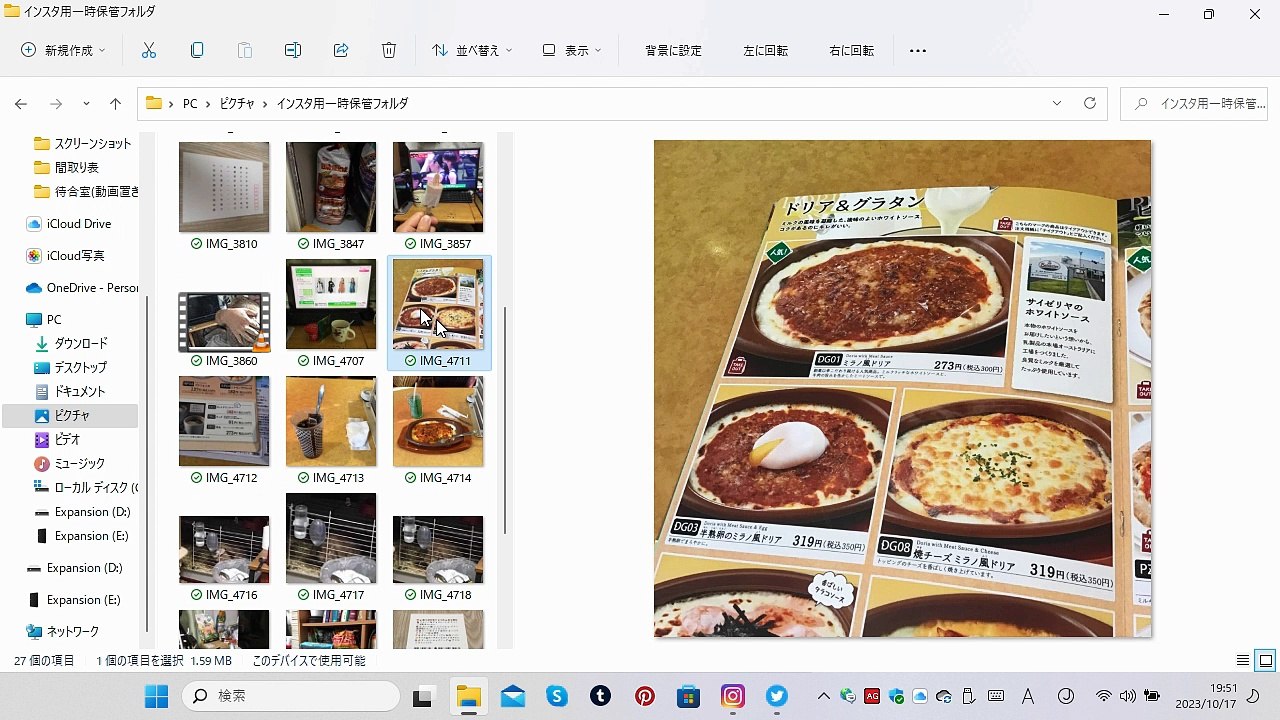The image size is (1280, 720).
Task: Refresh the current folder view
Action: pos(1090,103)
